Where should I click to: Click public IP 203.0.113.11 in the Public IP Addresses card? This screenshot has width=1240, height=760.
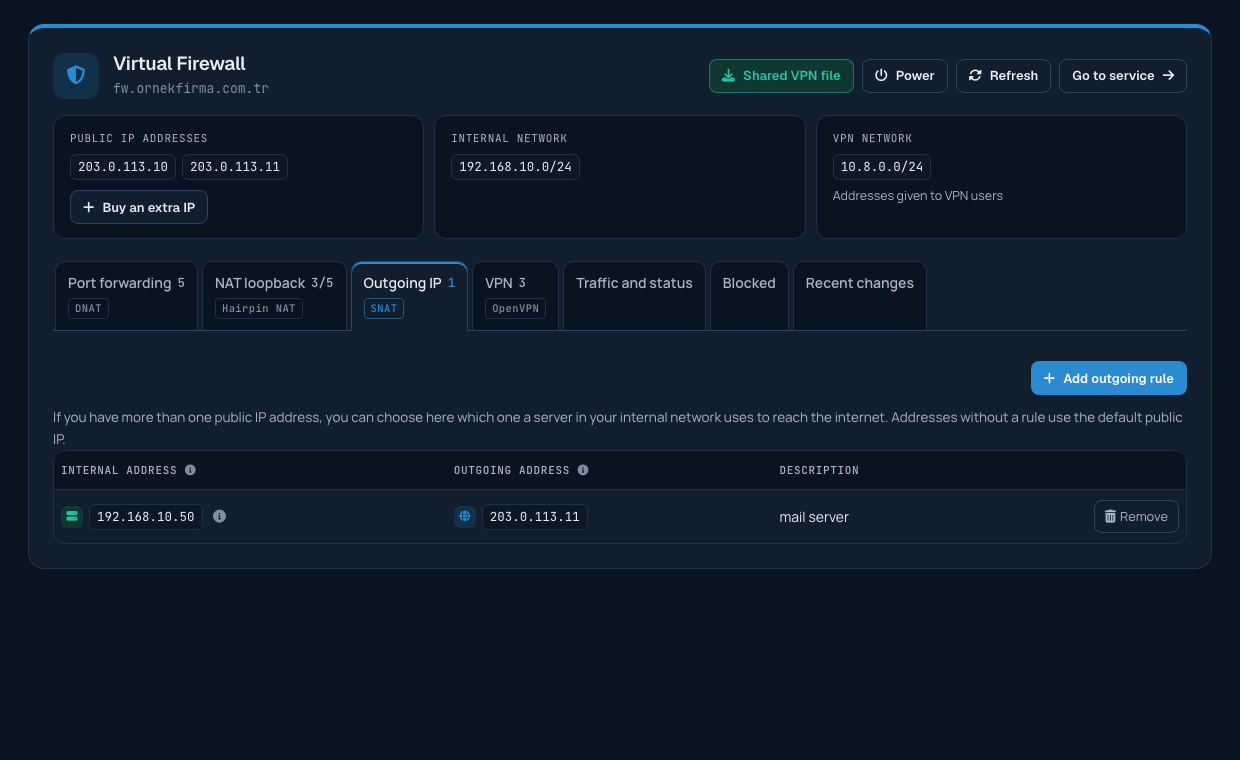pyautogui.click(x=235, y=167)
